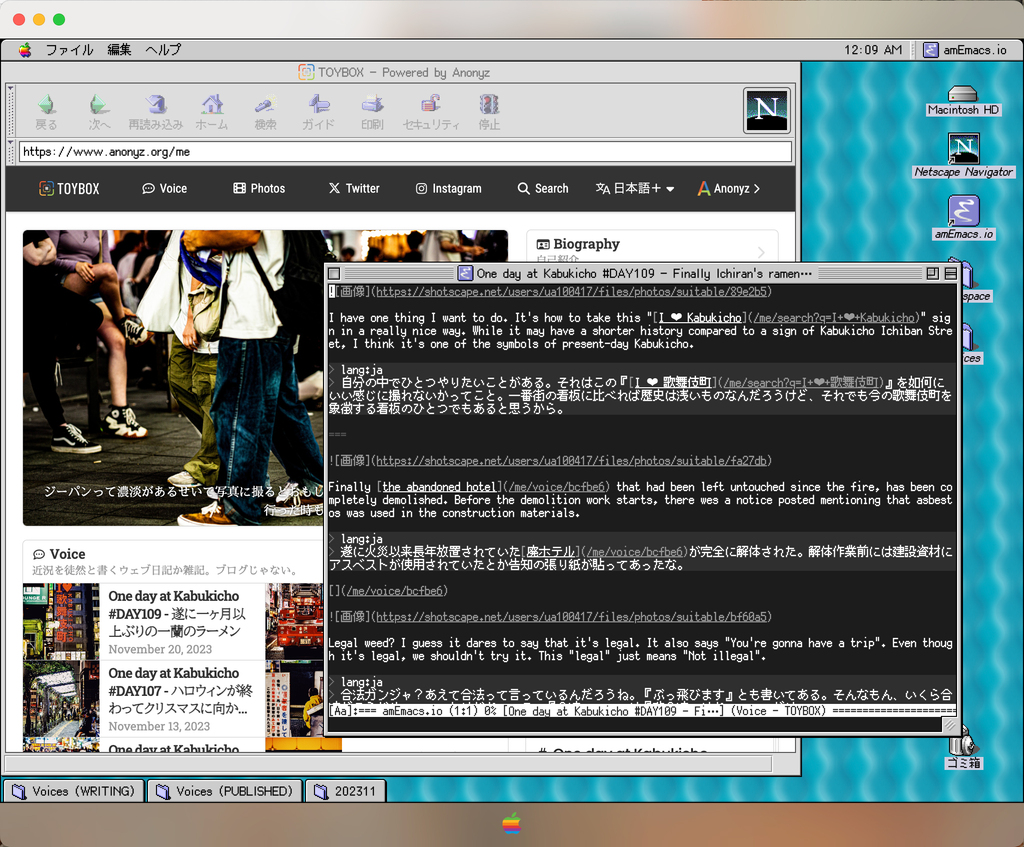Screen dimensions: 1024x847
Task: Select the amEmacs.io desktop icon
Action: click(x=963, y=217)
